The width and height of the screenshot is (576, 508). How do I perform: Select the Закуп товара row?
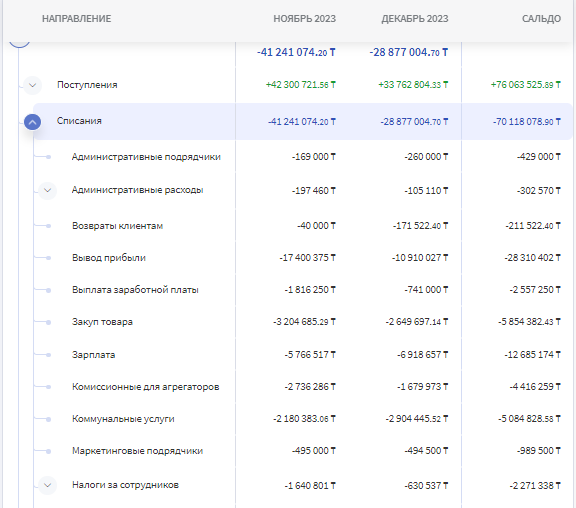point(303,322)
